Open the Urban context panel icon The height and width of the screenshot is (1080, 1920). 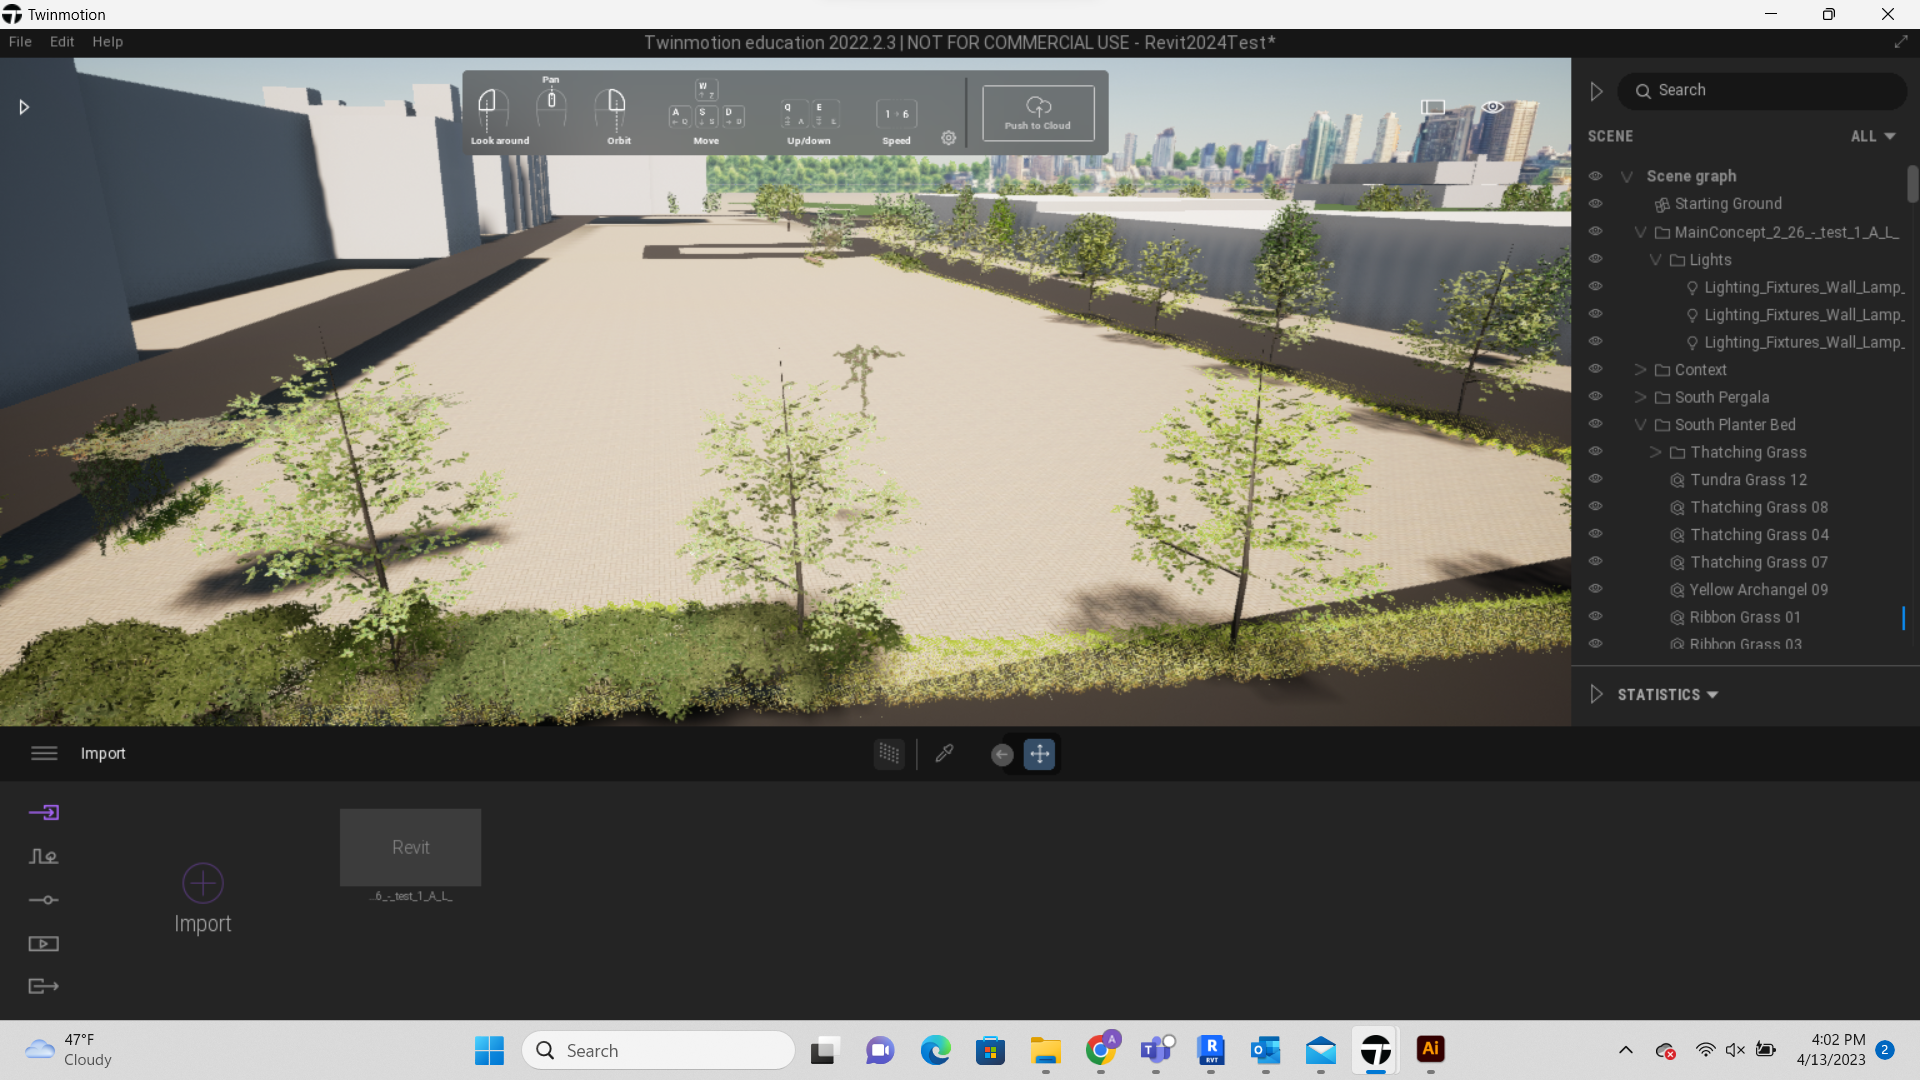pos(44,857)
